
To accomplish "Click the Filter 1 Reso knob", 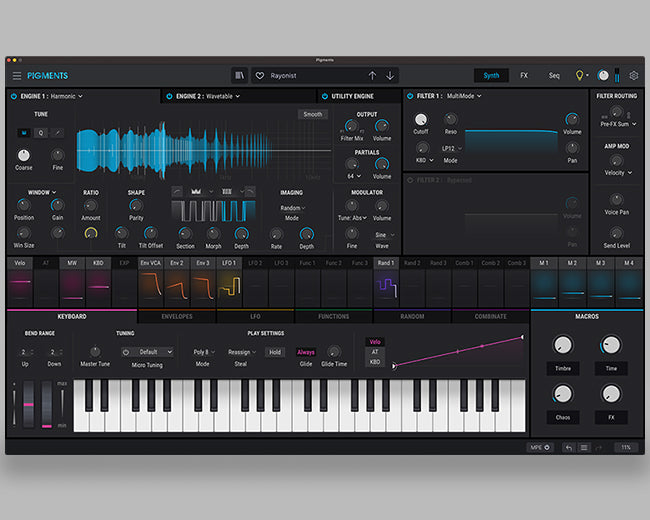I will point(451,119).
